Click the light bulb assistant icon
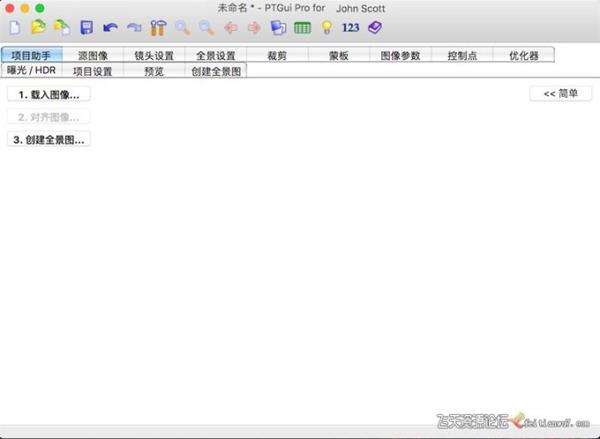The height and width of the screenshot is (439, 600). (326, 28)
